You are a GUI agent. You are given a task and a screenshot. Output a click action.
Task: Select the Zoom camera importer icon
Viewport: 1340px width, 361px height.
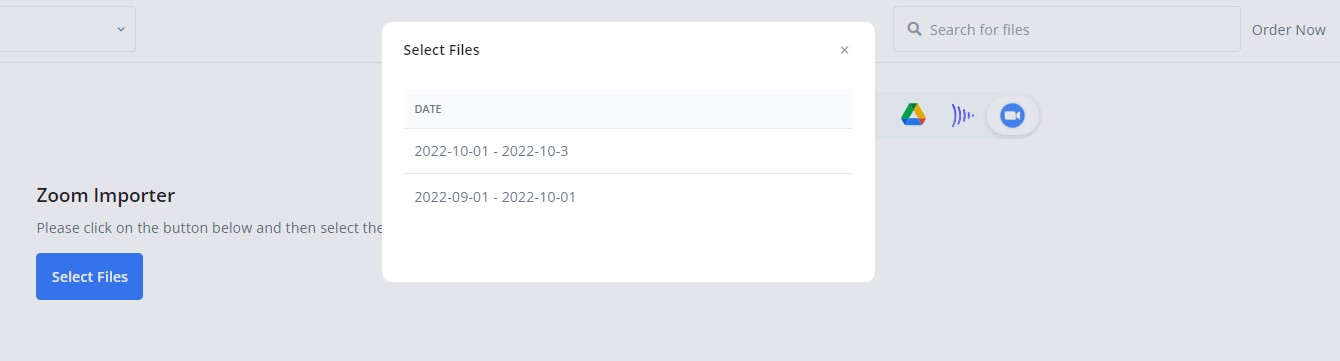coord(1013,116)
